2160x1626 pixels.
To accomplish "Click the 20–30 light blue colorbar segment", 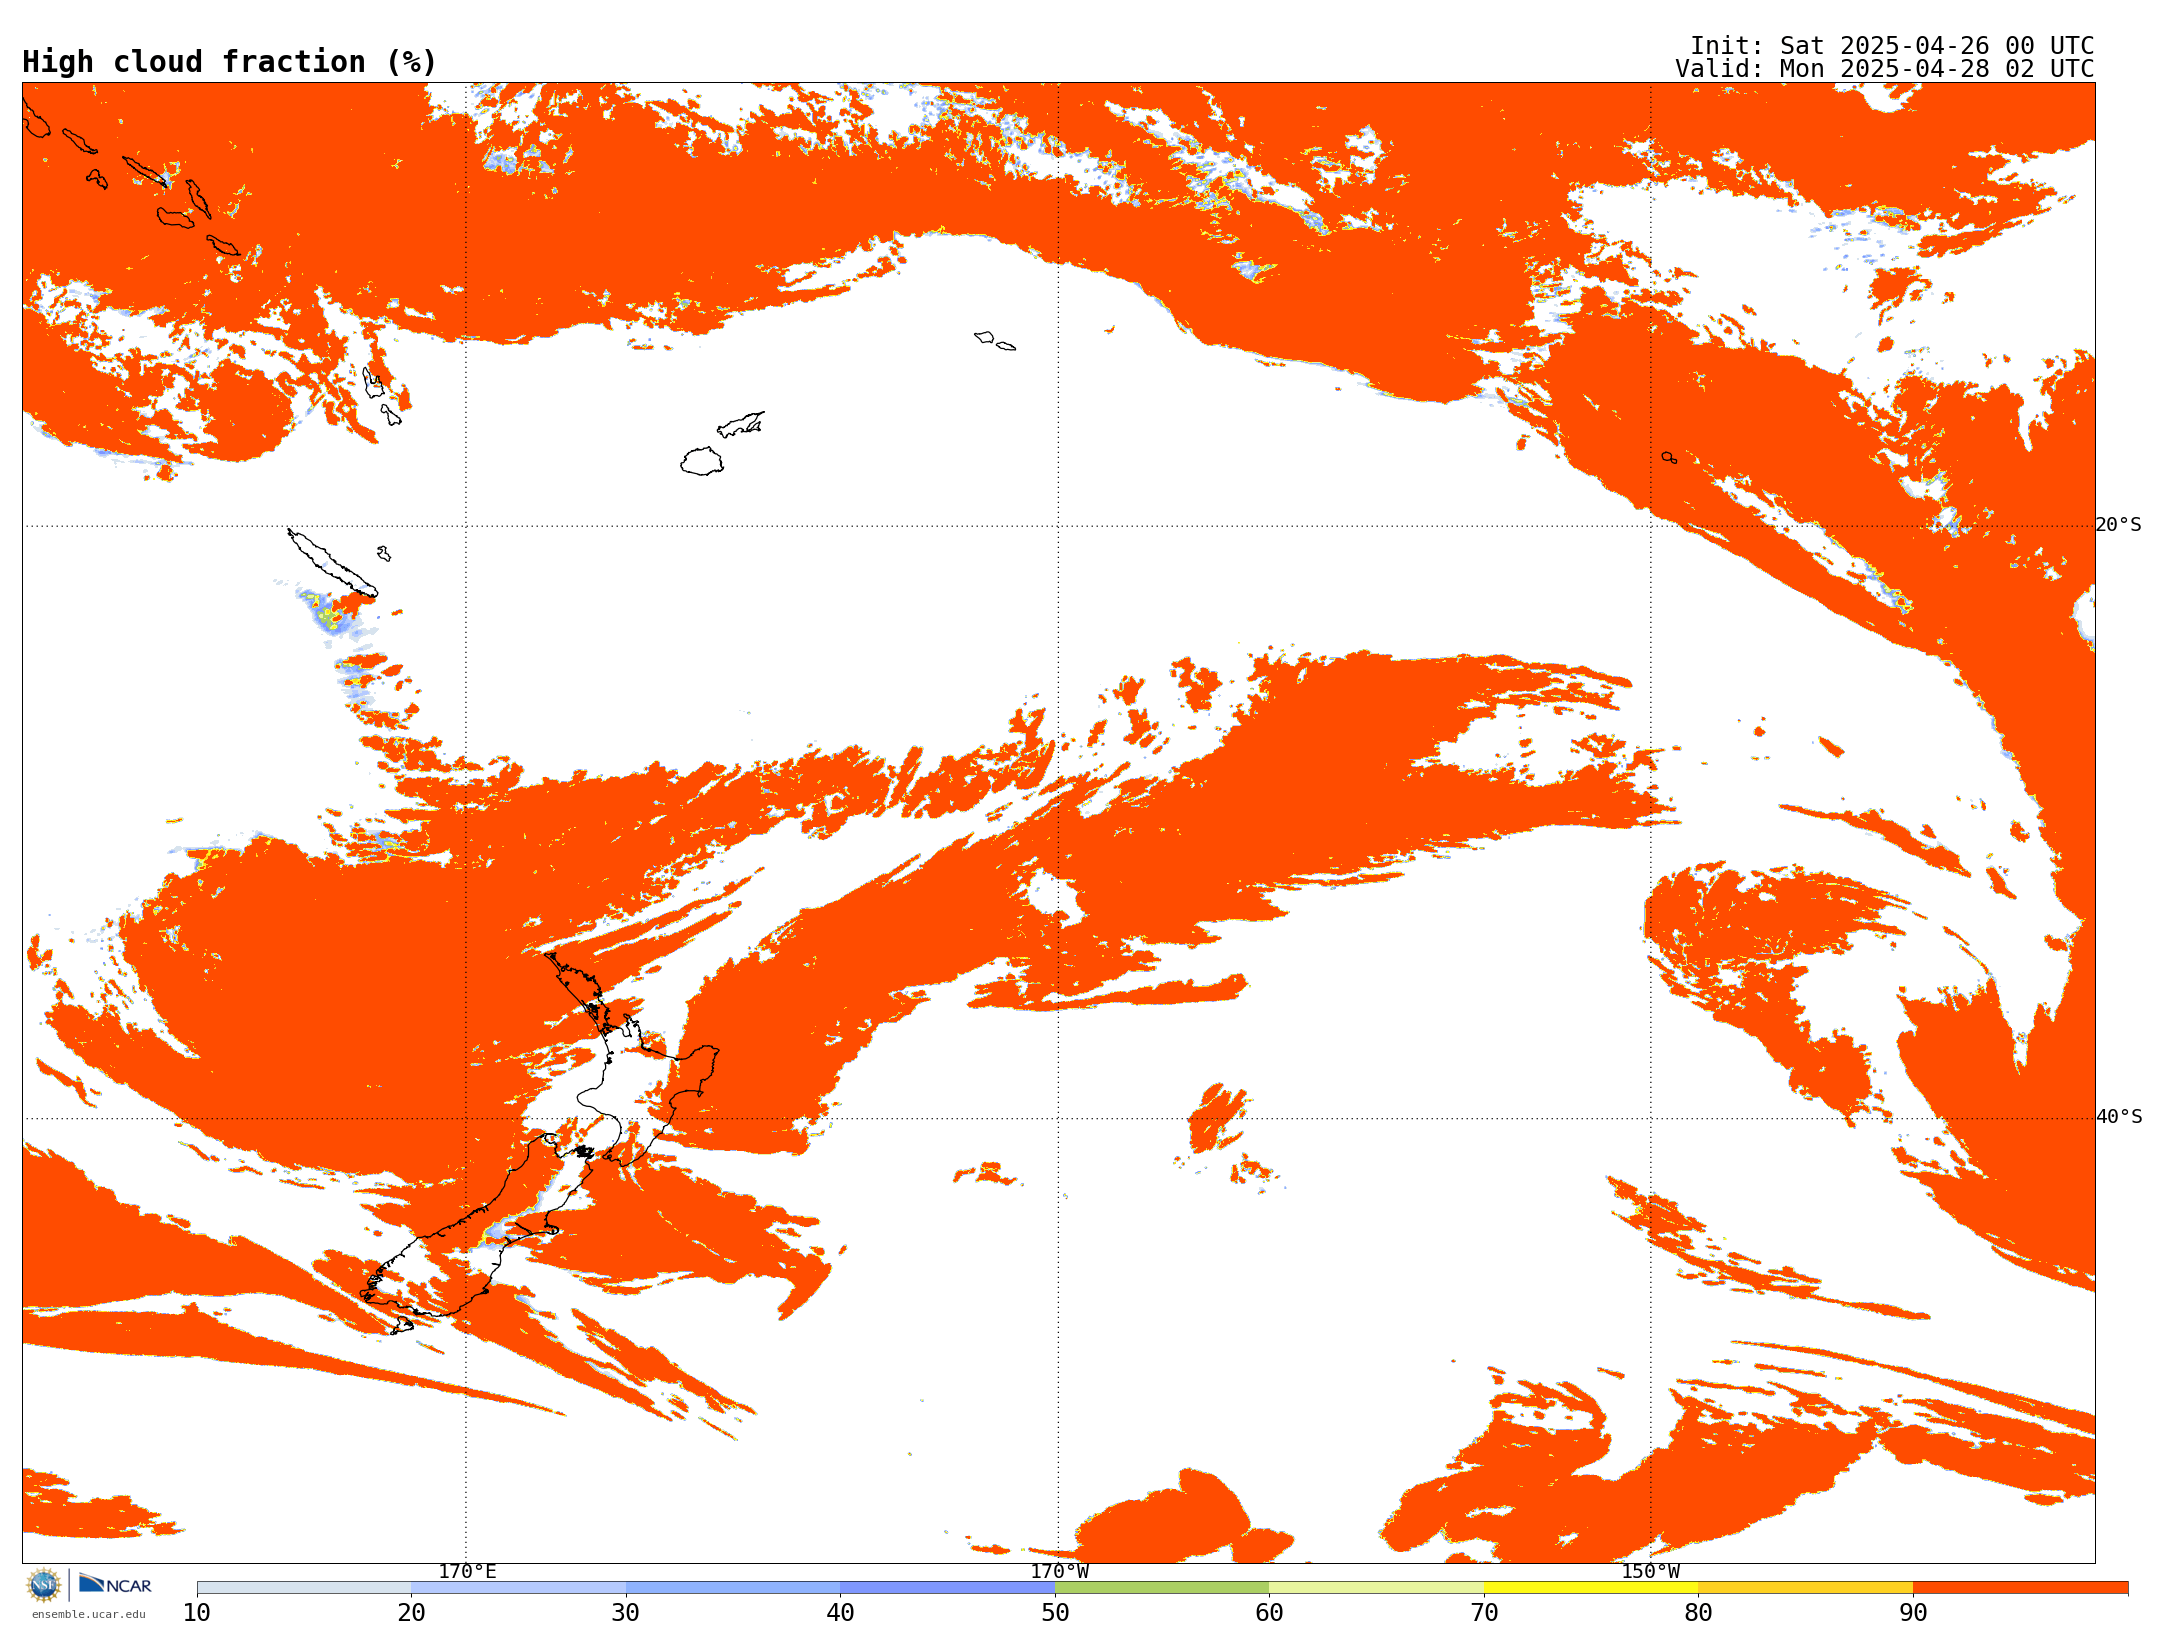I will pyautogui.click(x=518, y=1588).
